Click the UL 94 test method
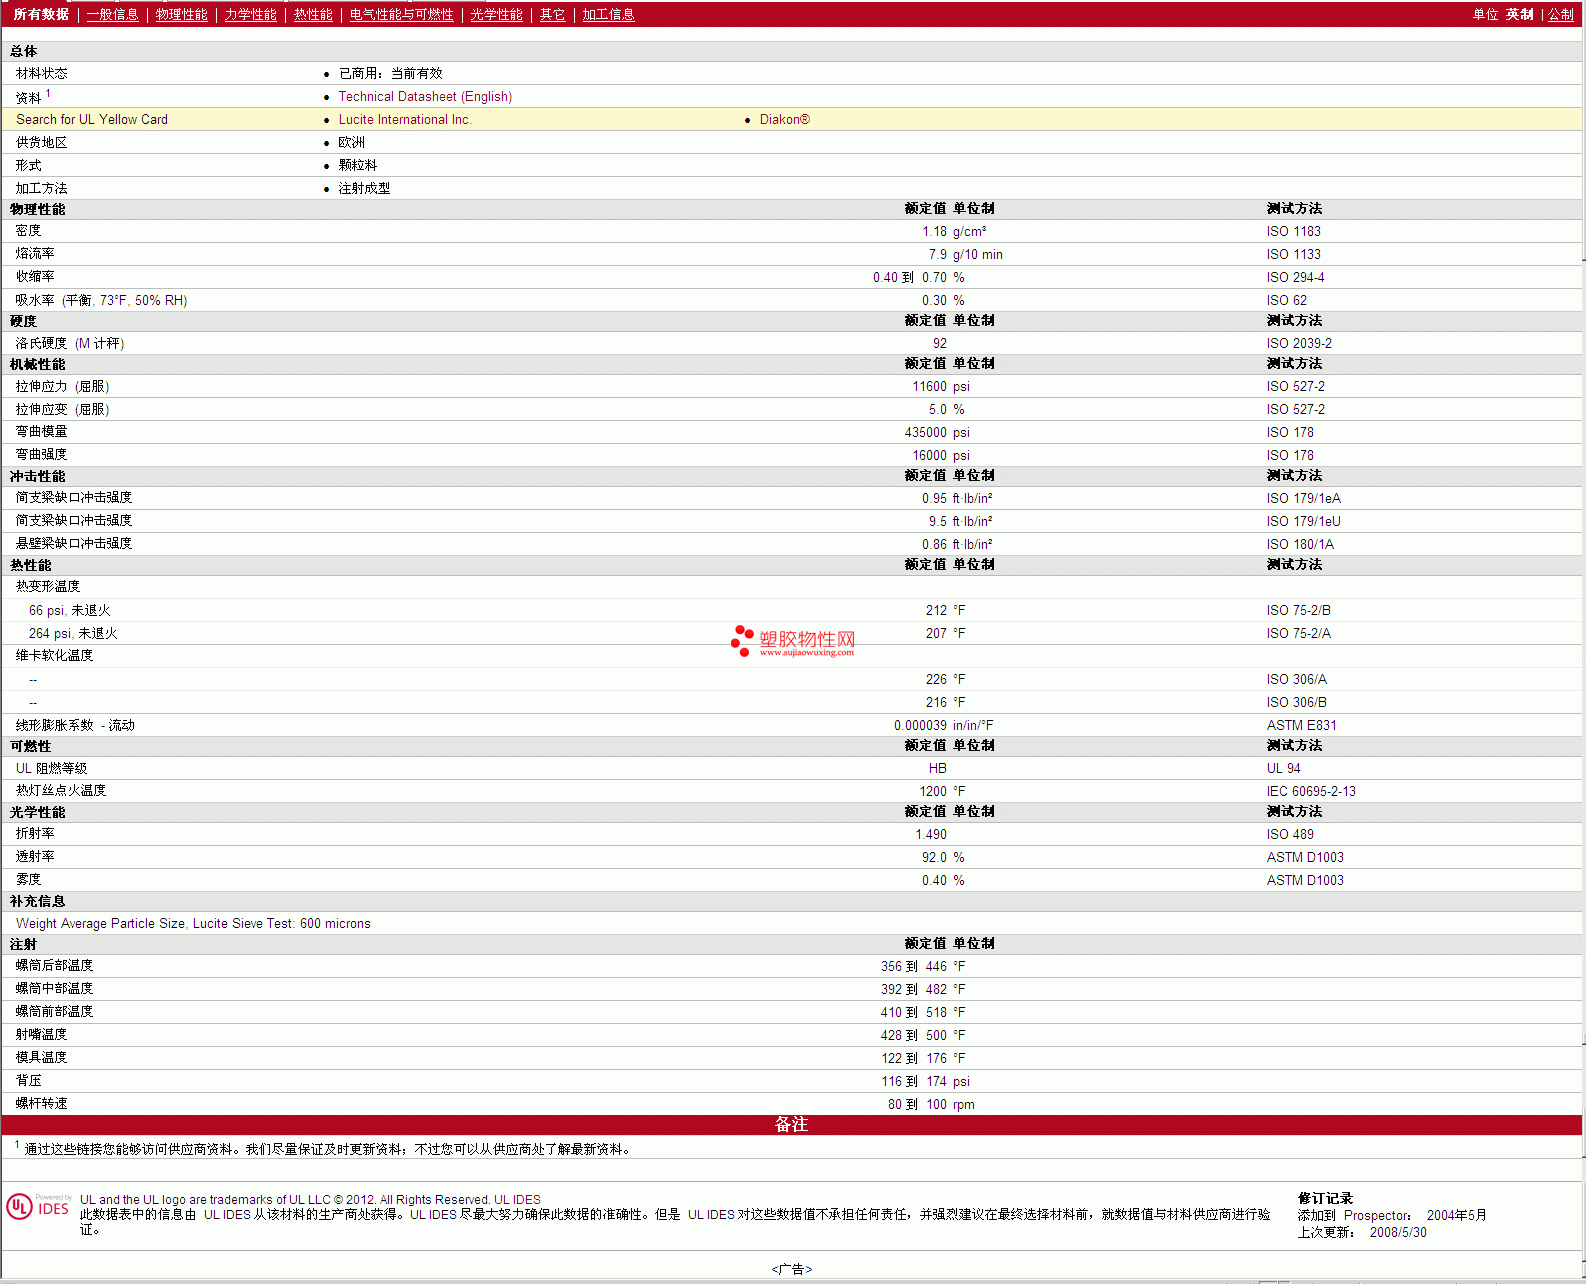 click(x=1283, y=769)
